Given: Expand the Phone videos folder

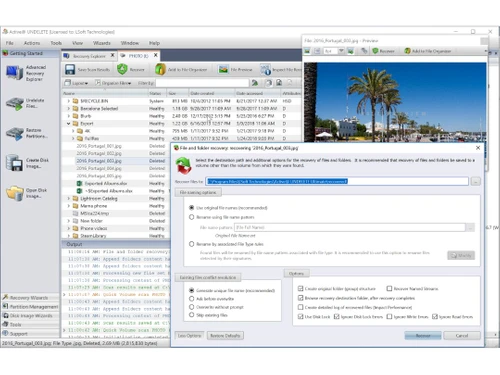Looking at the screenshot, I should click(69, 228).
